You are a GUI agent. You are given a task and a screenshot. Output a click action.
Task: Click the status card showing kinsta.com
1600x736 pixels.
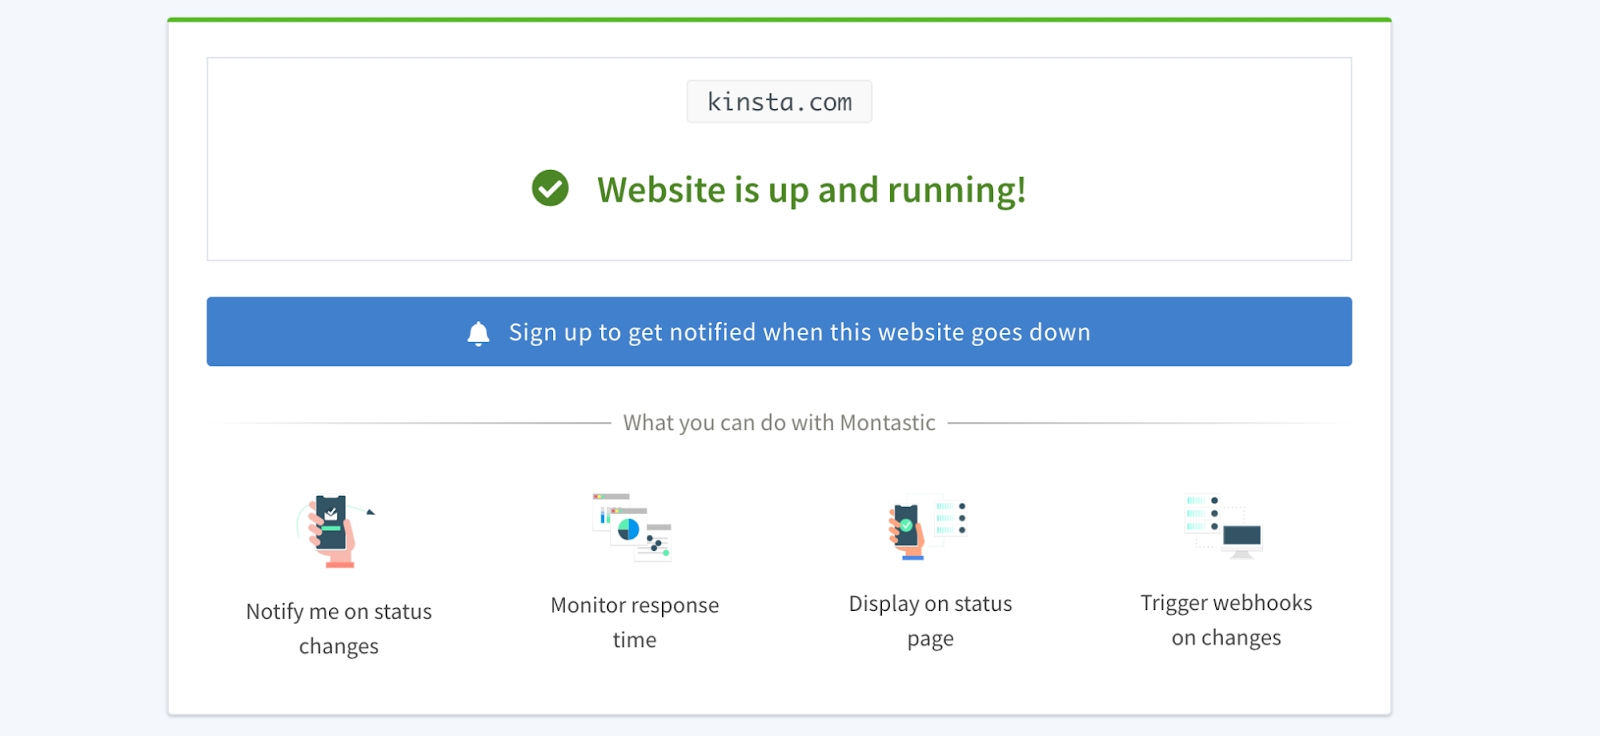click(x=779, y=158)
